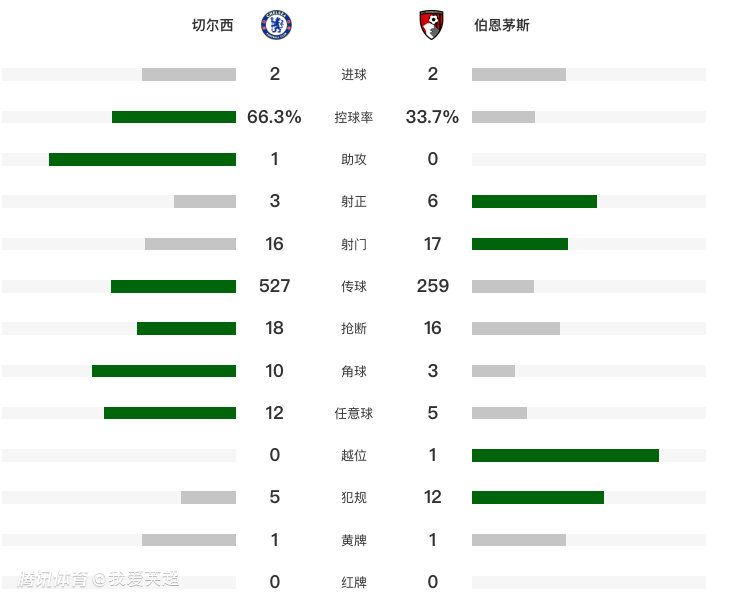Select the 进球 stat label
This screenshot has height=603, width=744.
point(354,74)
